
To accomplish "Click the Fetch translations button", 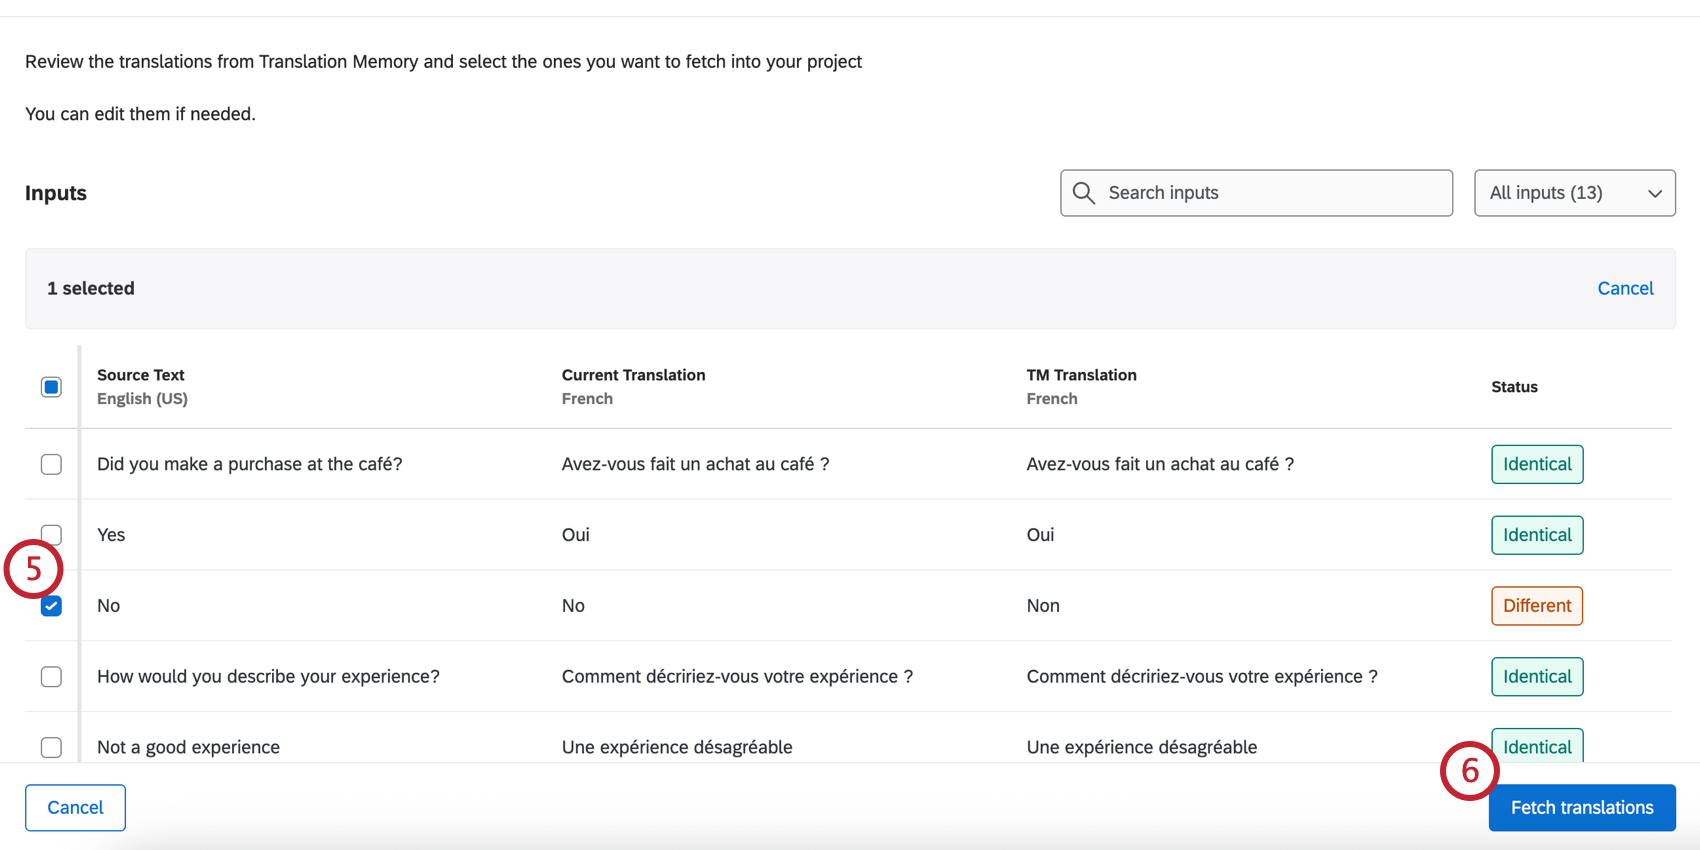I will click(x=1581, y=808).
